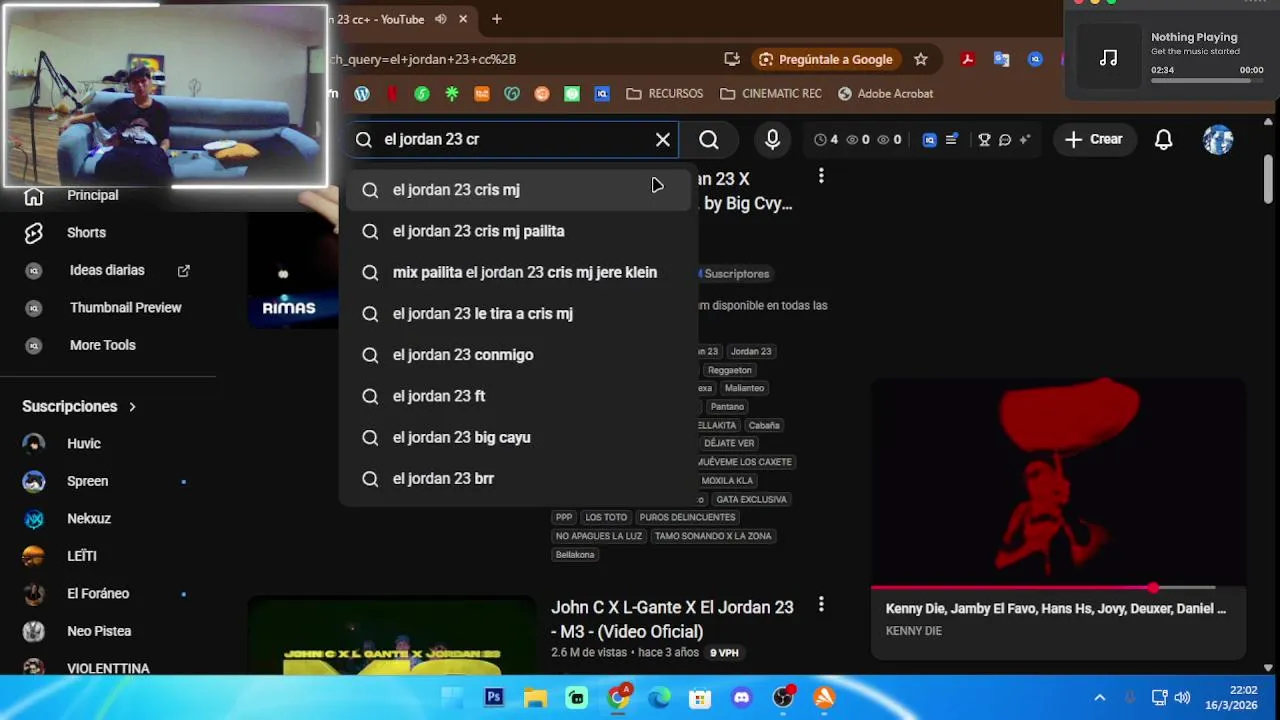Click the Pregúntale a Google button
The width and height of the screenshot is (1280, 720).
pyautogui.click(x=826, y=59)
